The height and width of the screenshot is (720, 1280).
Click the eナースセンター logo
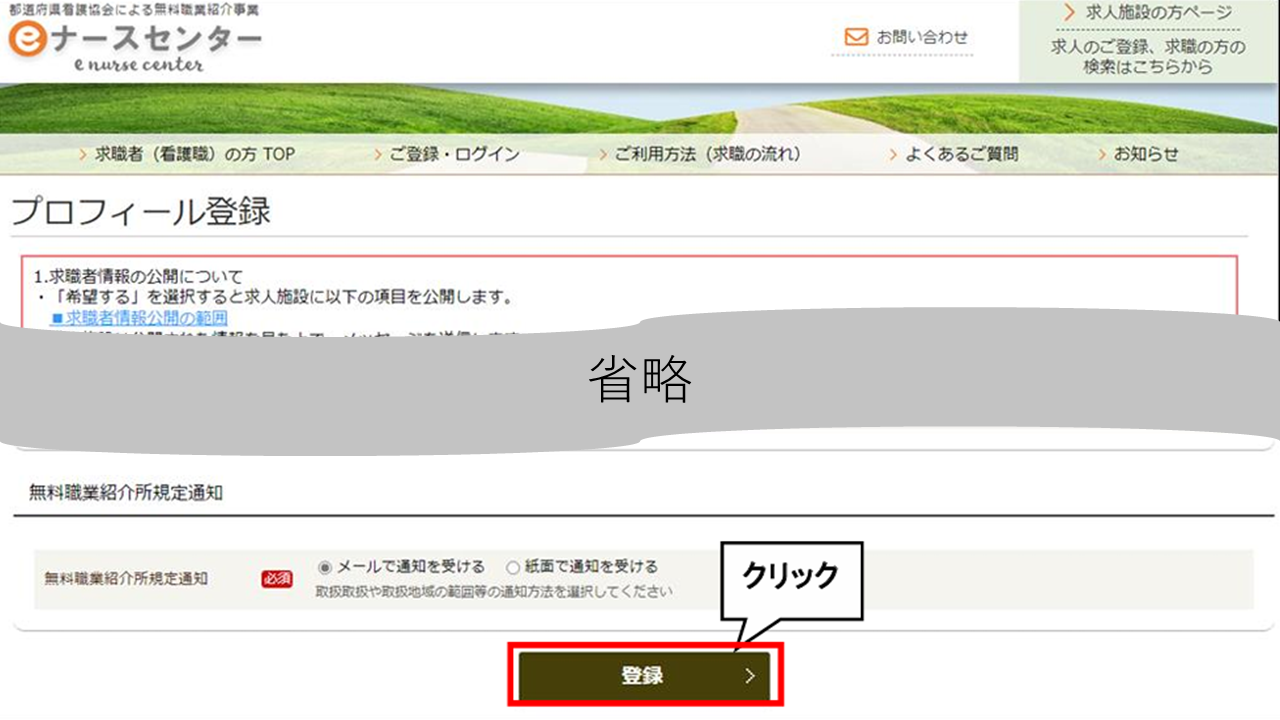point(135,40)
